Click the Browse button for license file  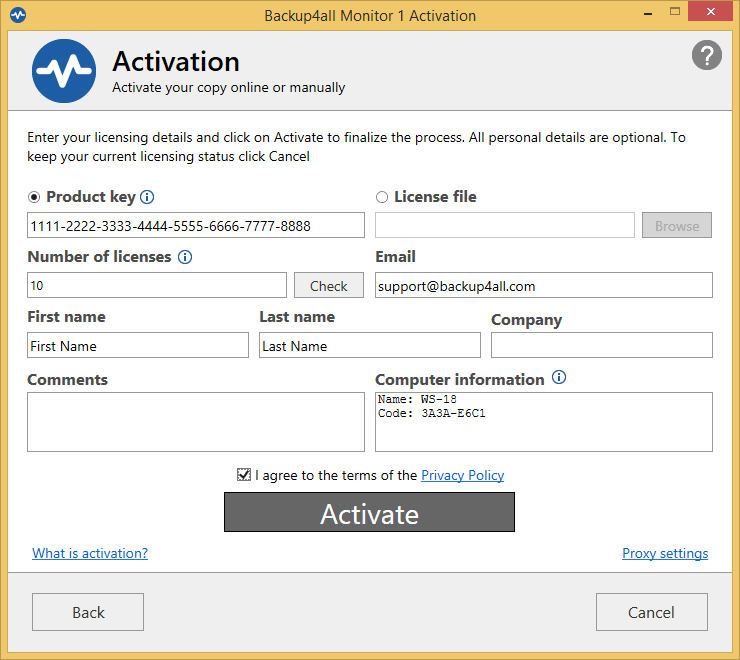[x=676, y=225]
